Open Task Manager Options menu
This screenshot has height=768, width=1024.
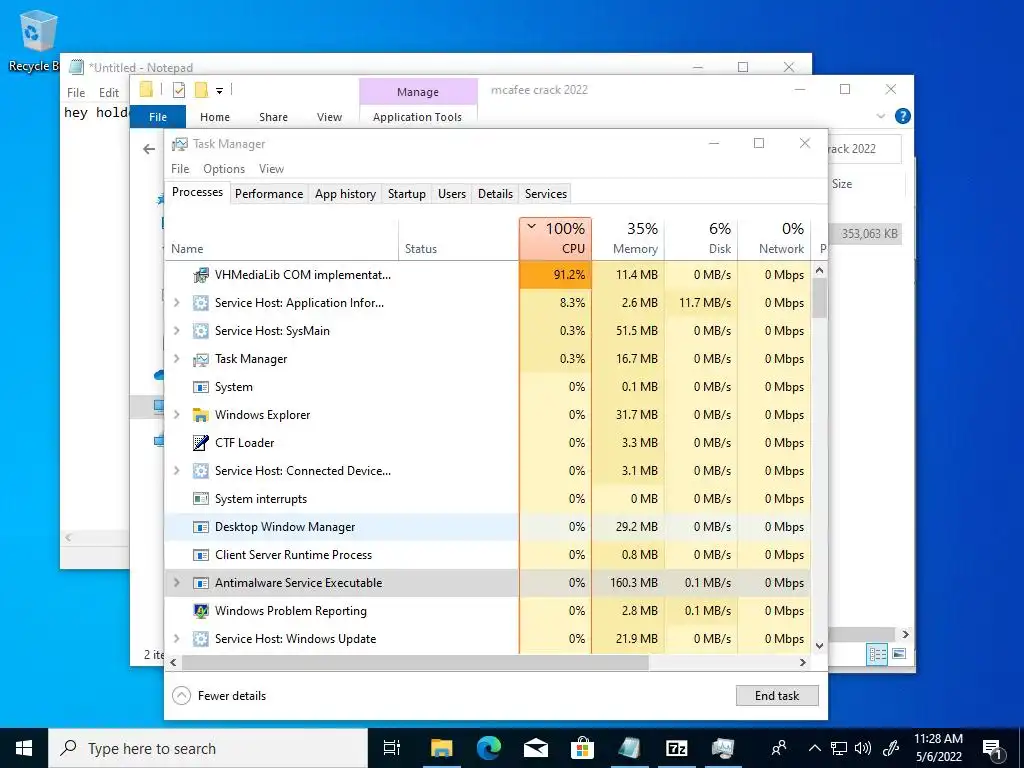[x=224, y=169]
